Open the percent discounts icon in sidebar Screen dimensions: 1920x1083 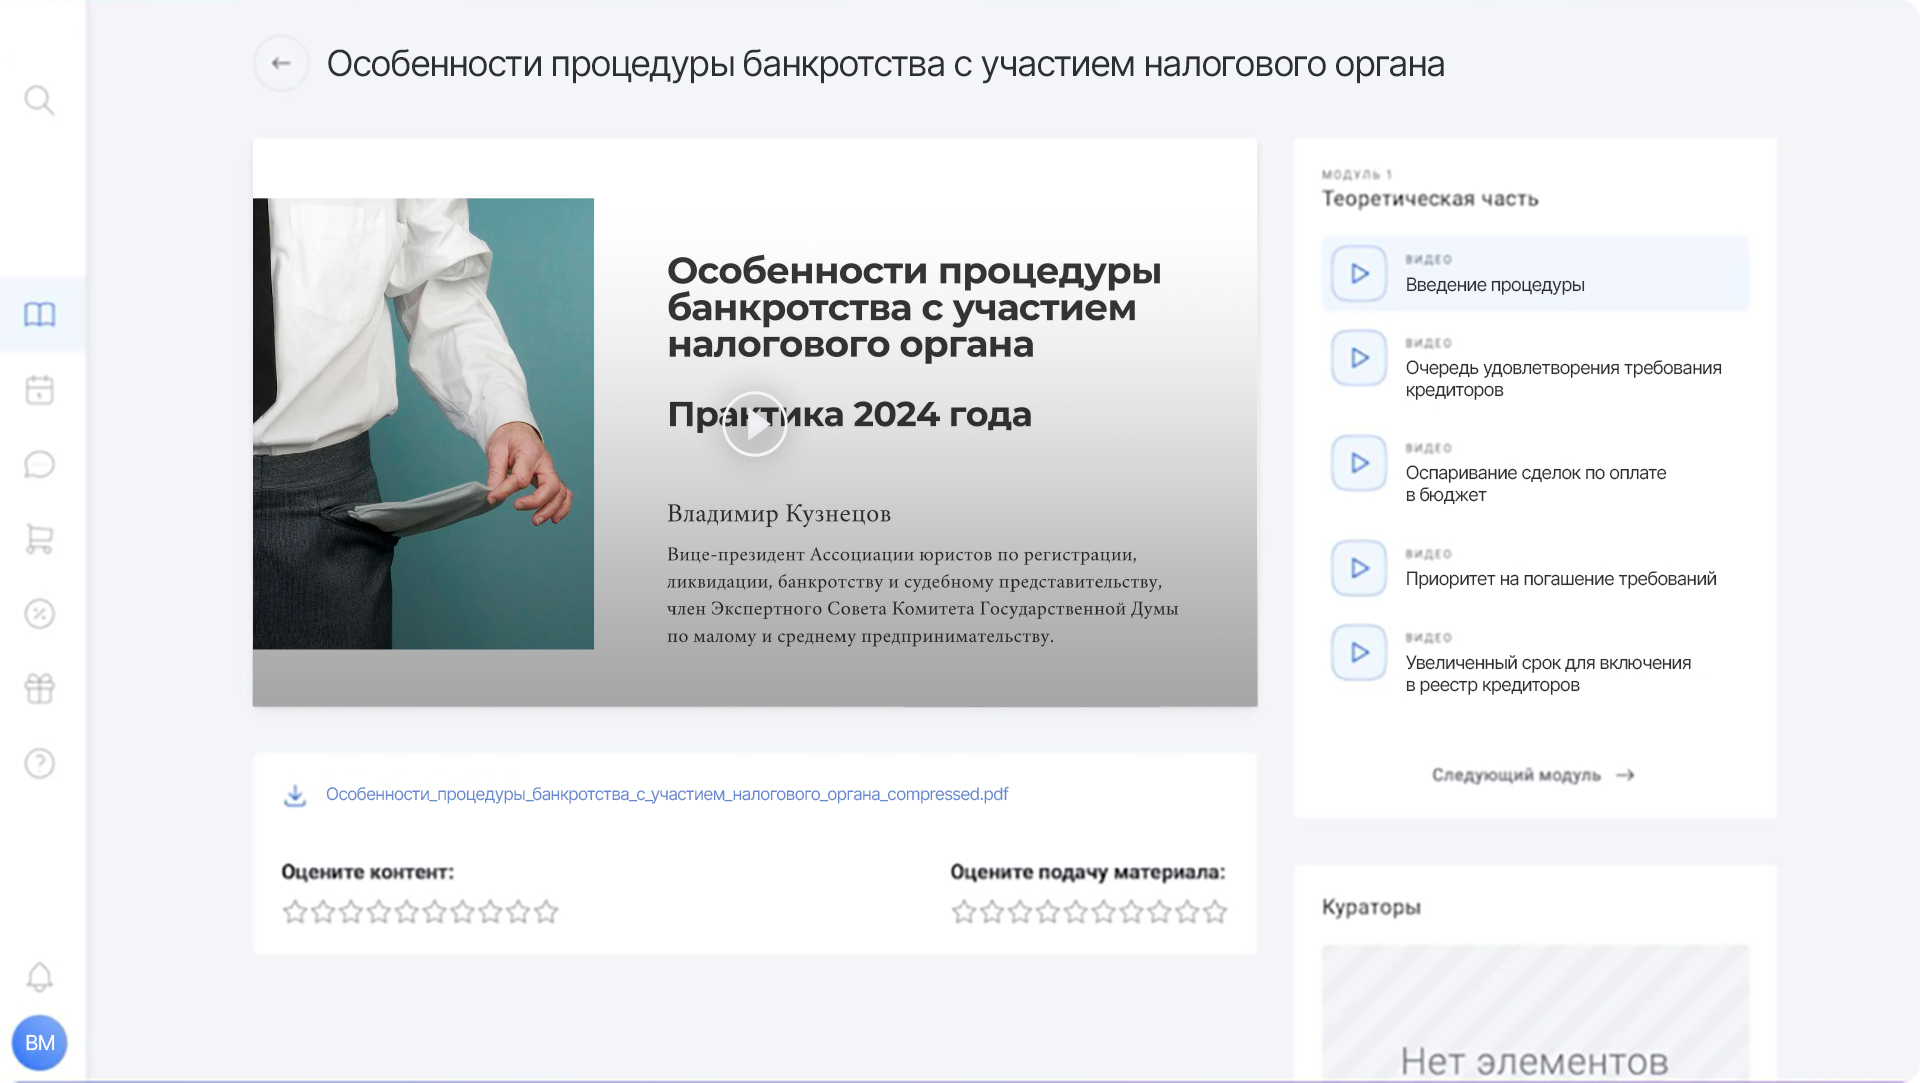pos(39,613)
